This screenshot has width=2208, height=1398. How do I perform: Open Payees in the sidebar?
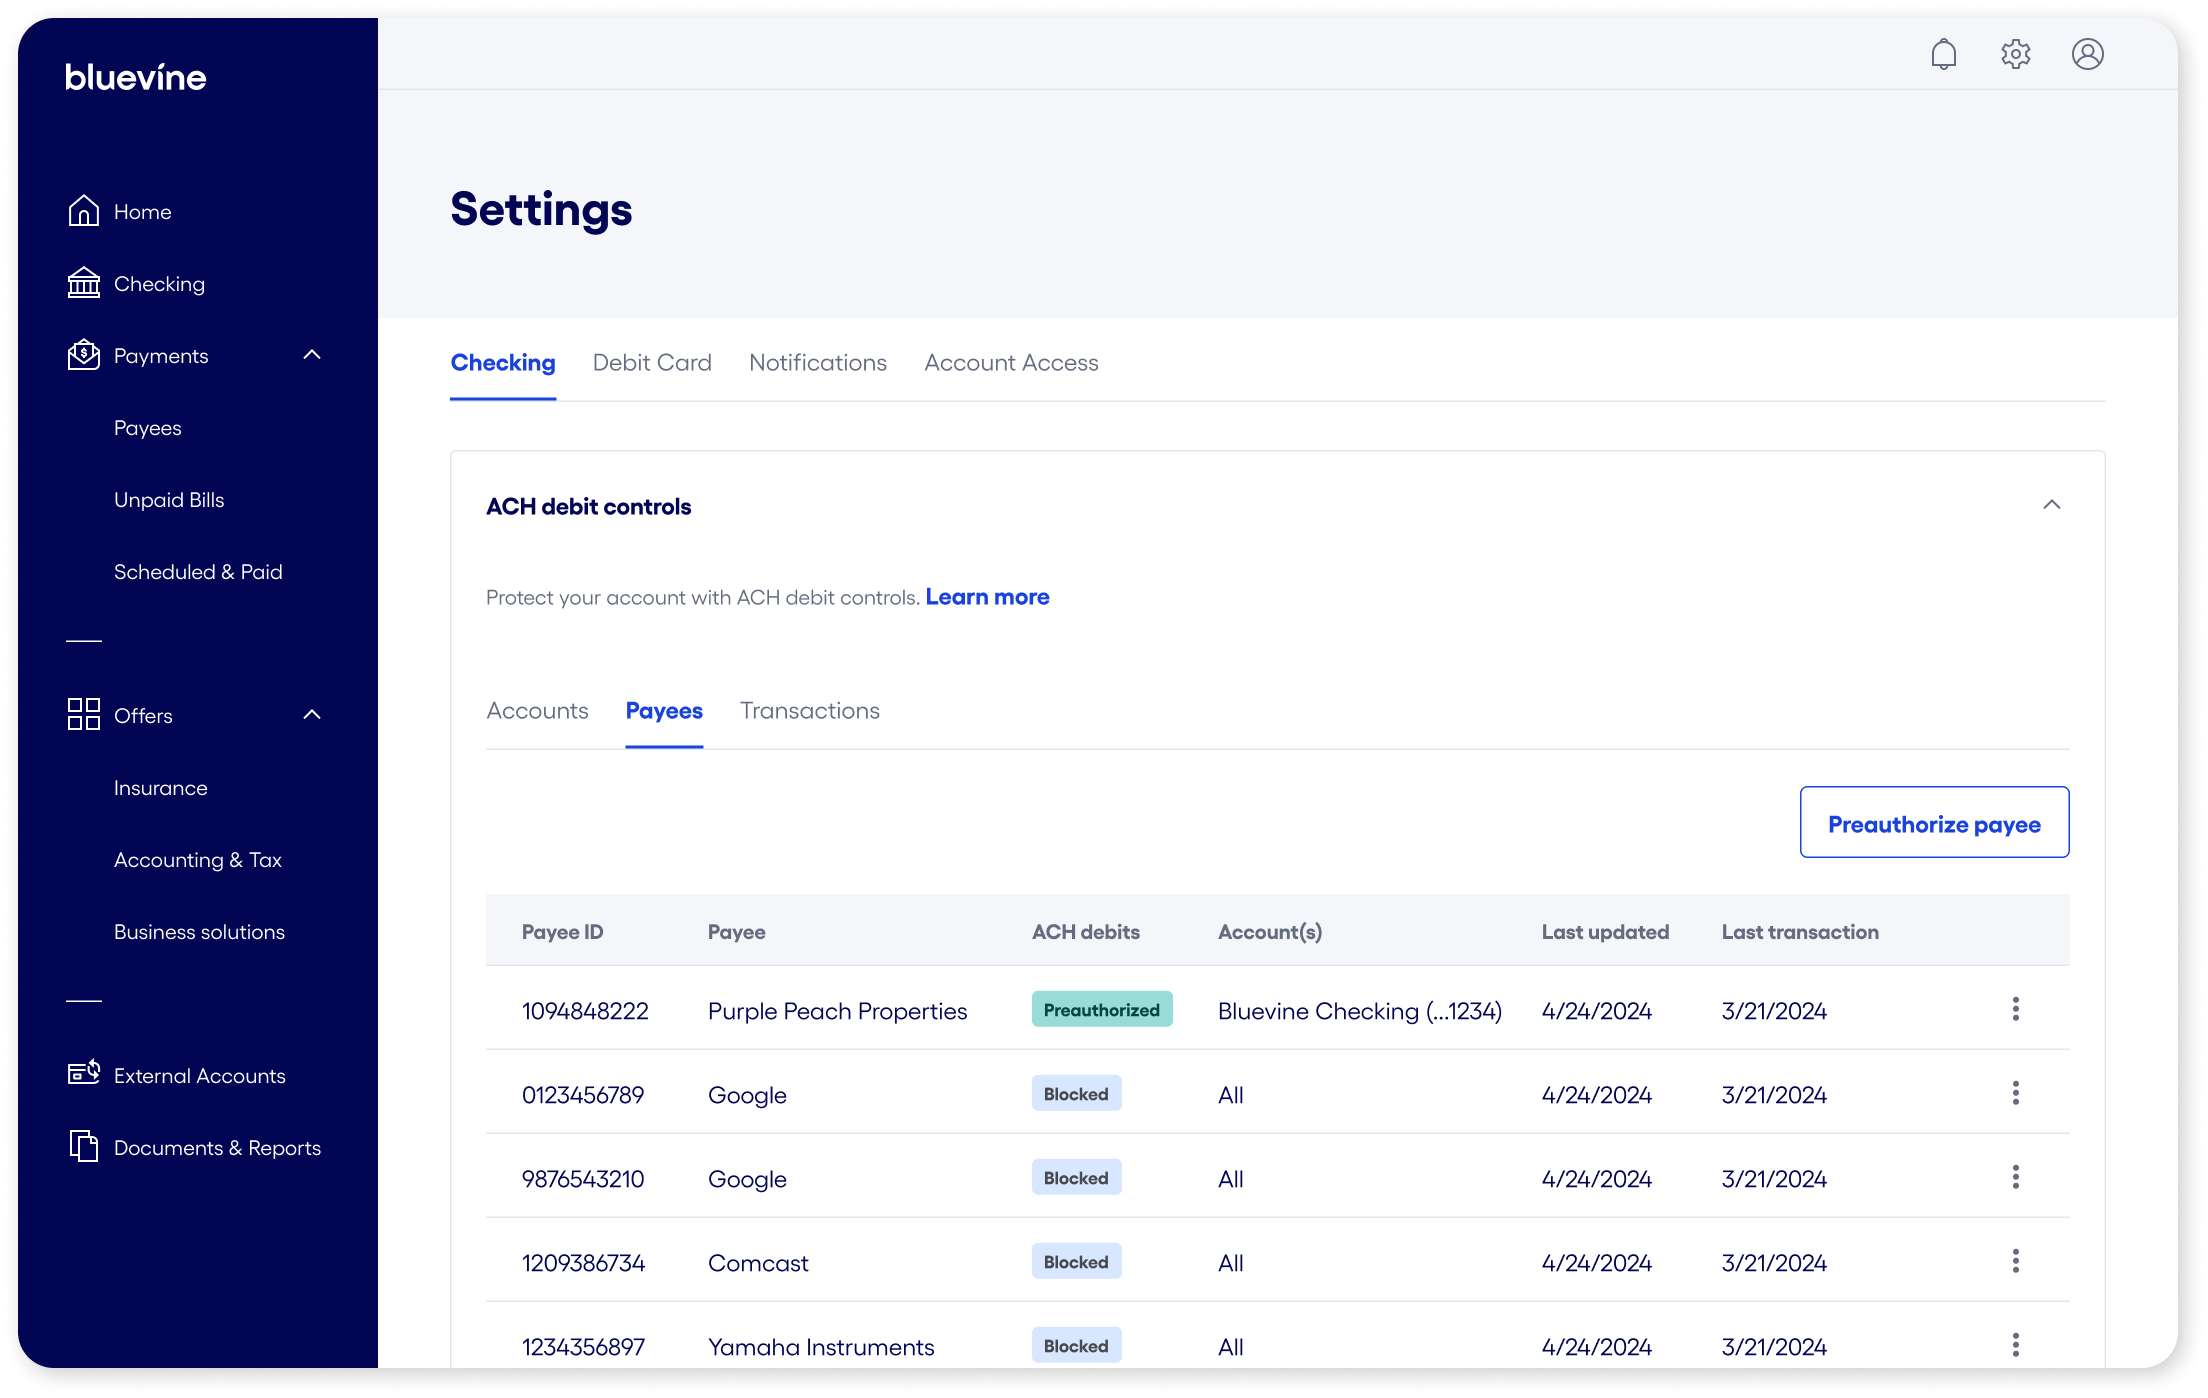148,428
